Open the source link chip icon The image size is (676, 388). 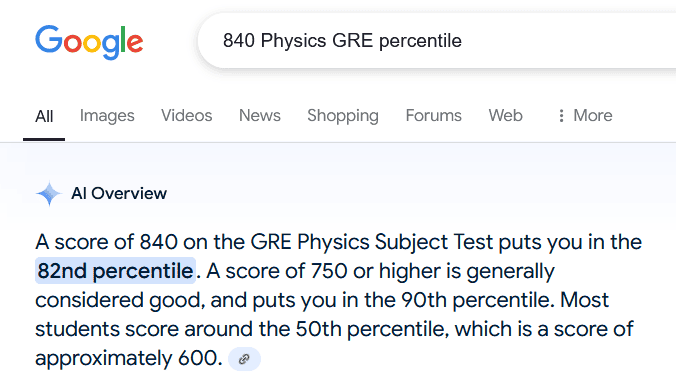(x=244, y=359)
